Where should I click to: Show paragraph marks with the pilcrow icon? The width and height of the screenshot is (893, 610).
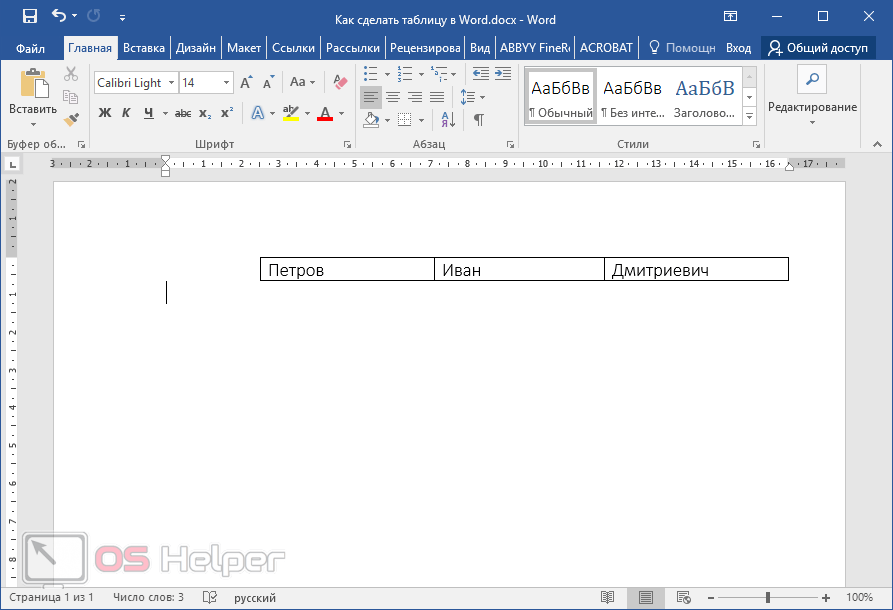pos(479,120)
